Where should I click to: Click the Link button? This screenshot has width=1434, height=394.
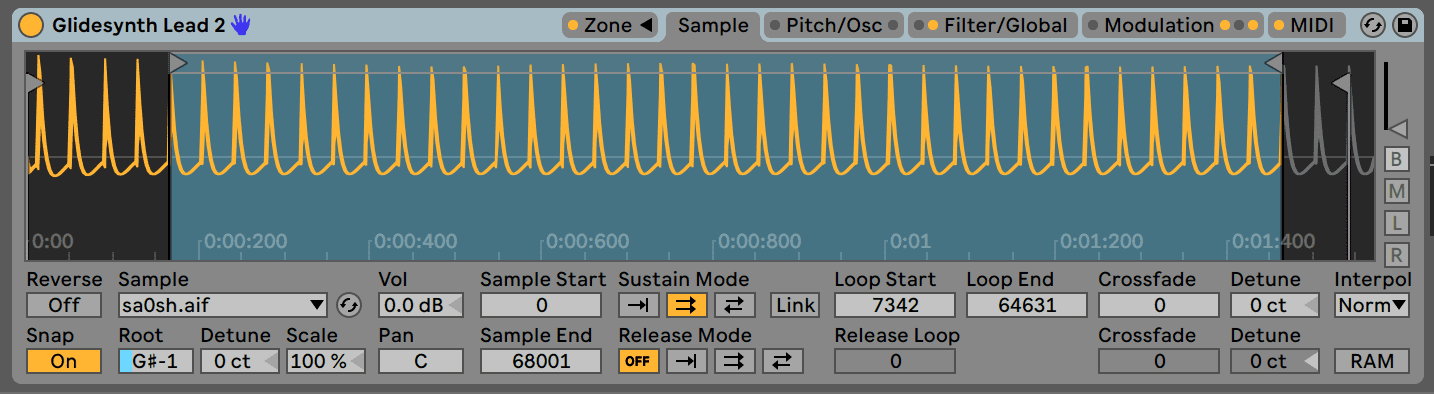pos(794,305)
